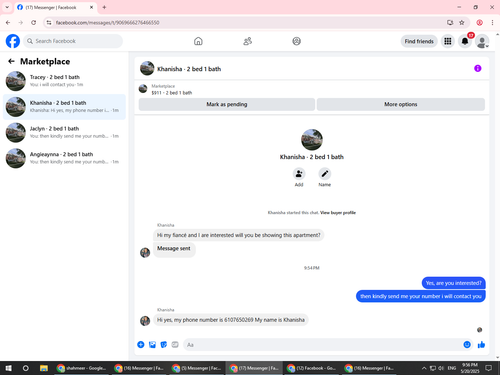Image resolution: width=500 pixels, height=375 pixels.
Task: Reload the page with refresh icon
Action: (x=33, y=22)
